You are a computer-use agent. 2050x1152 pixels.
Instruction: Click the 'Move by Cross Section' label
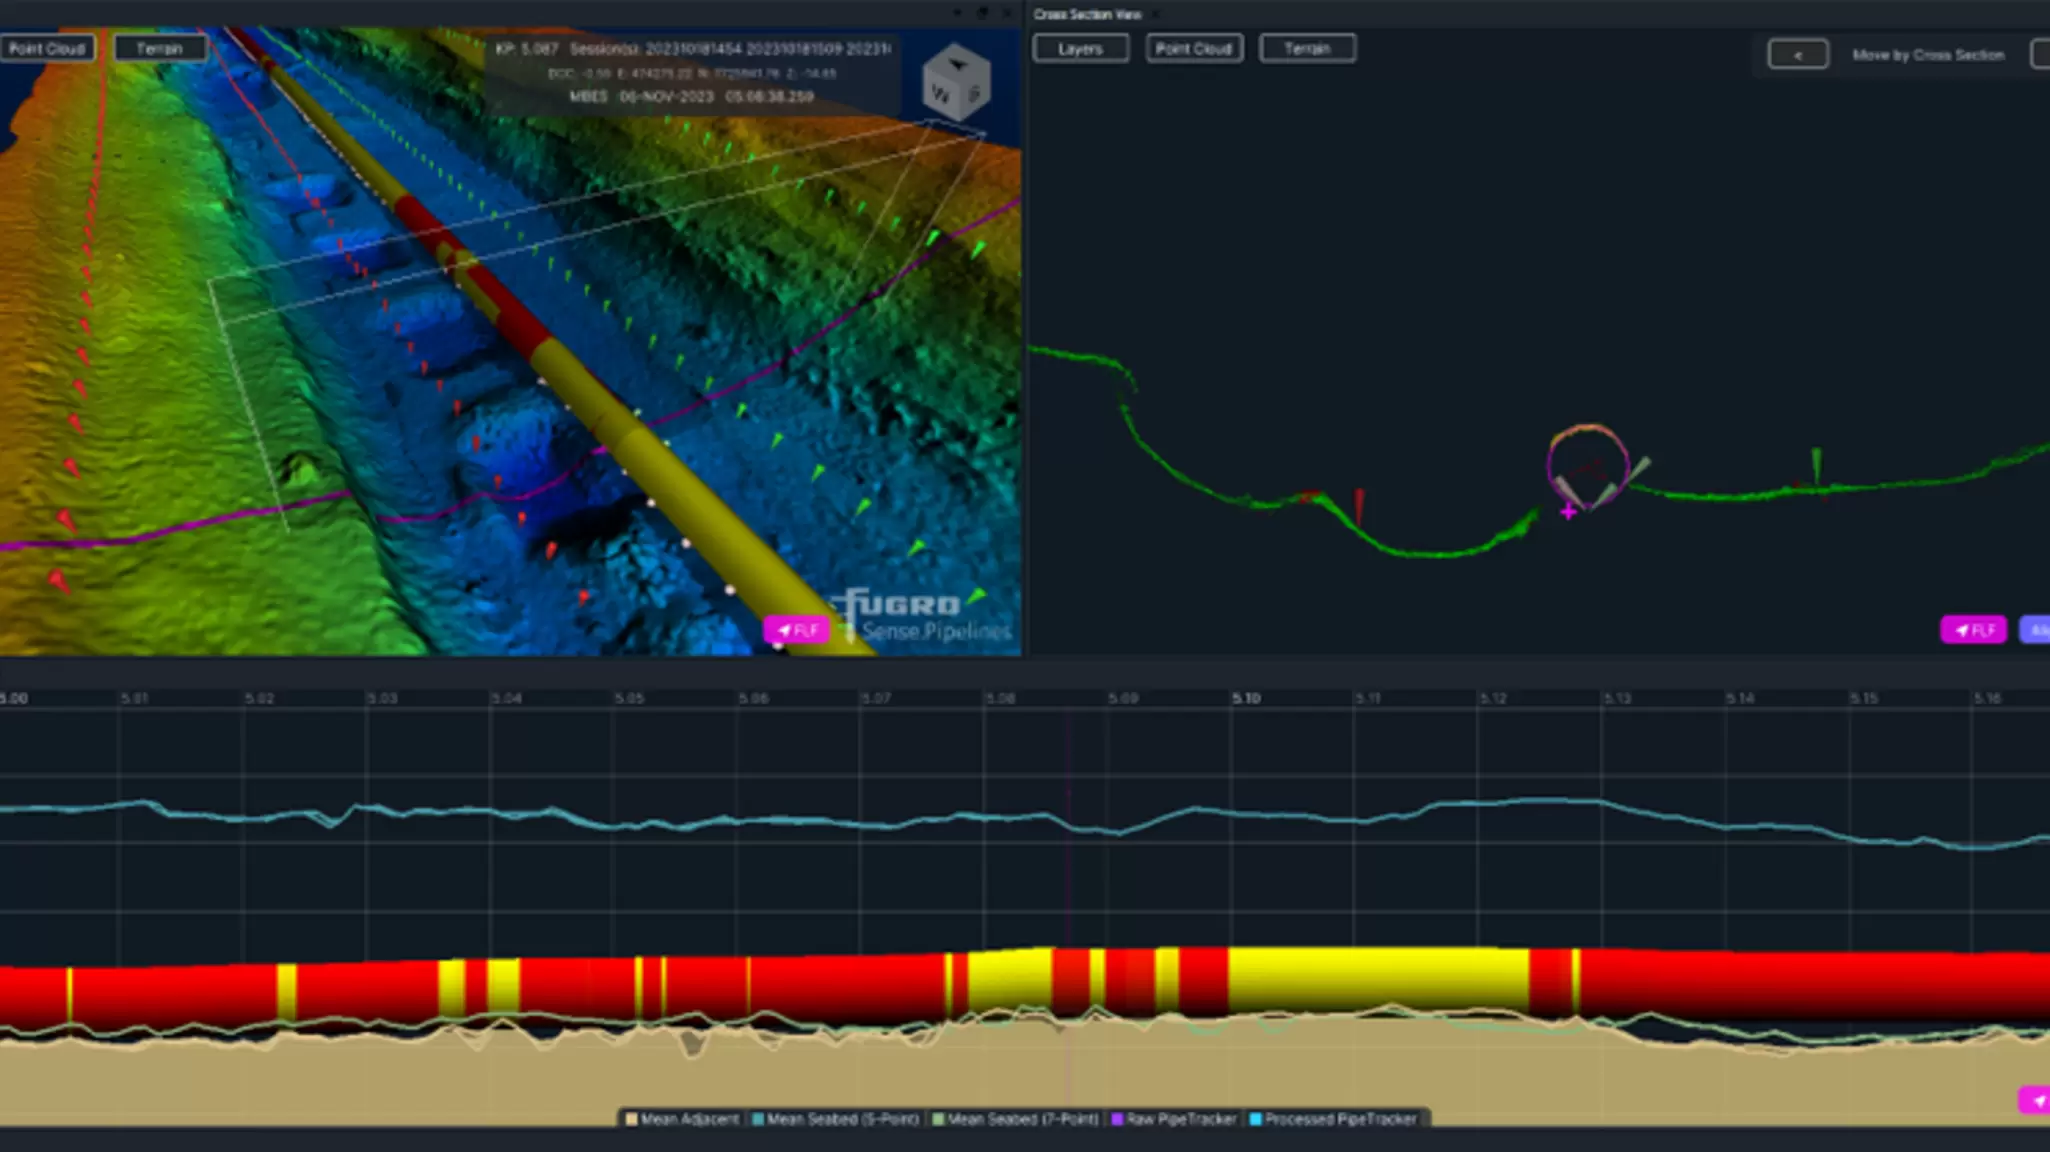pos(1928,55)
